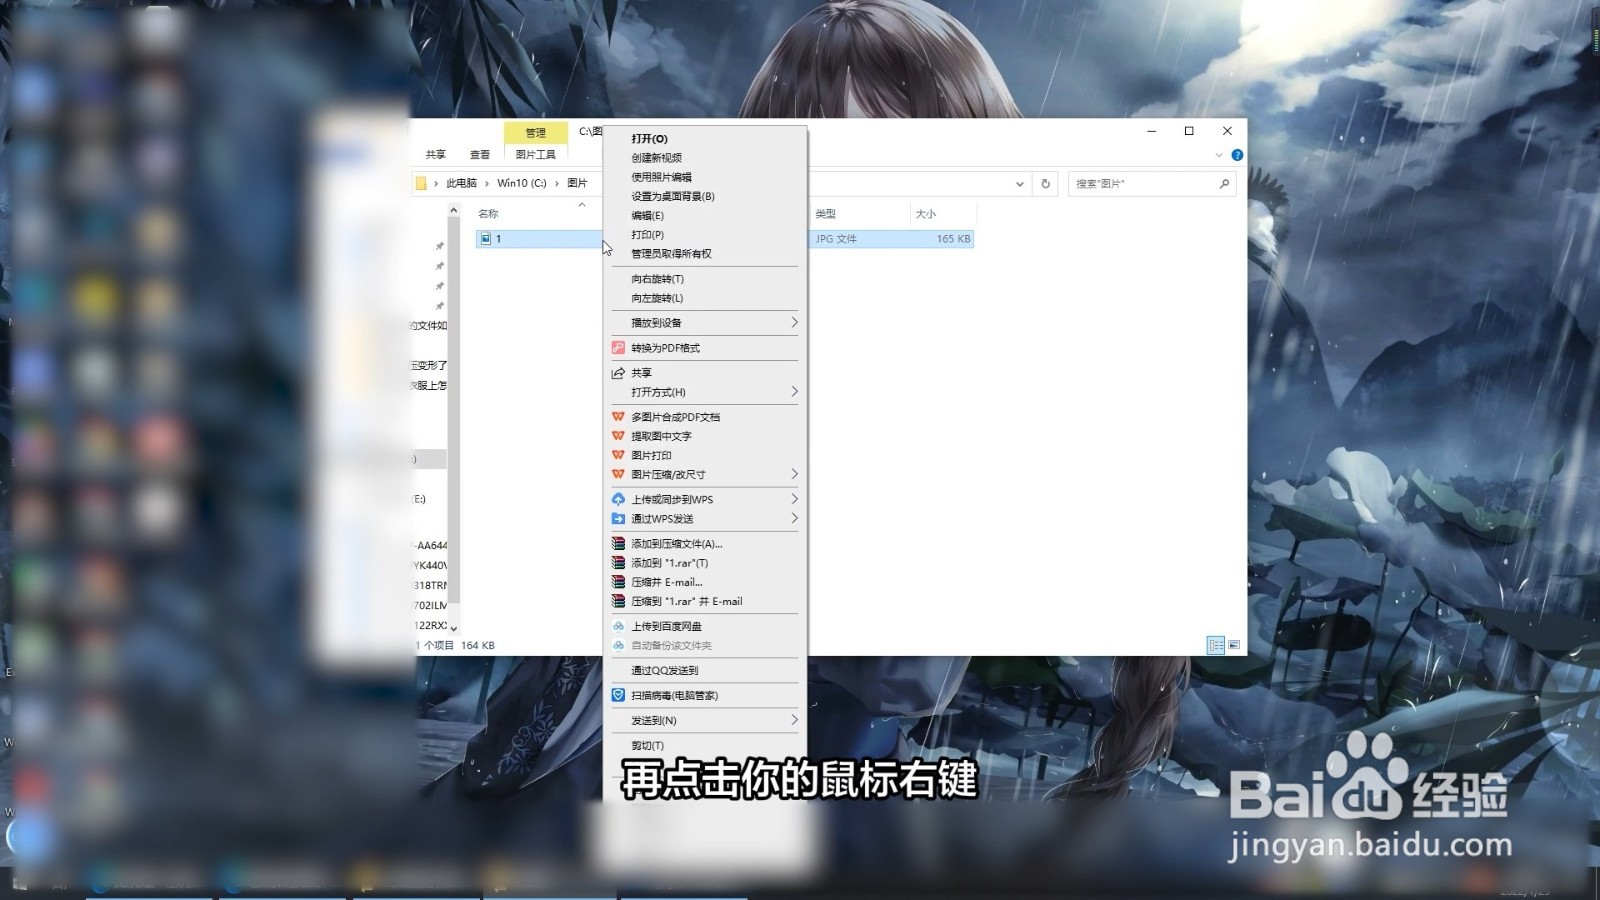
Task: Click the WPS 图片打印 printer icon
Action: [618, 455]
